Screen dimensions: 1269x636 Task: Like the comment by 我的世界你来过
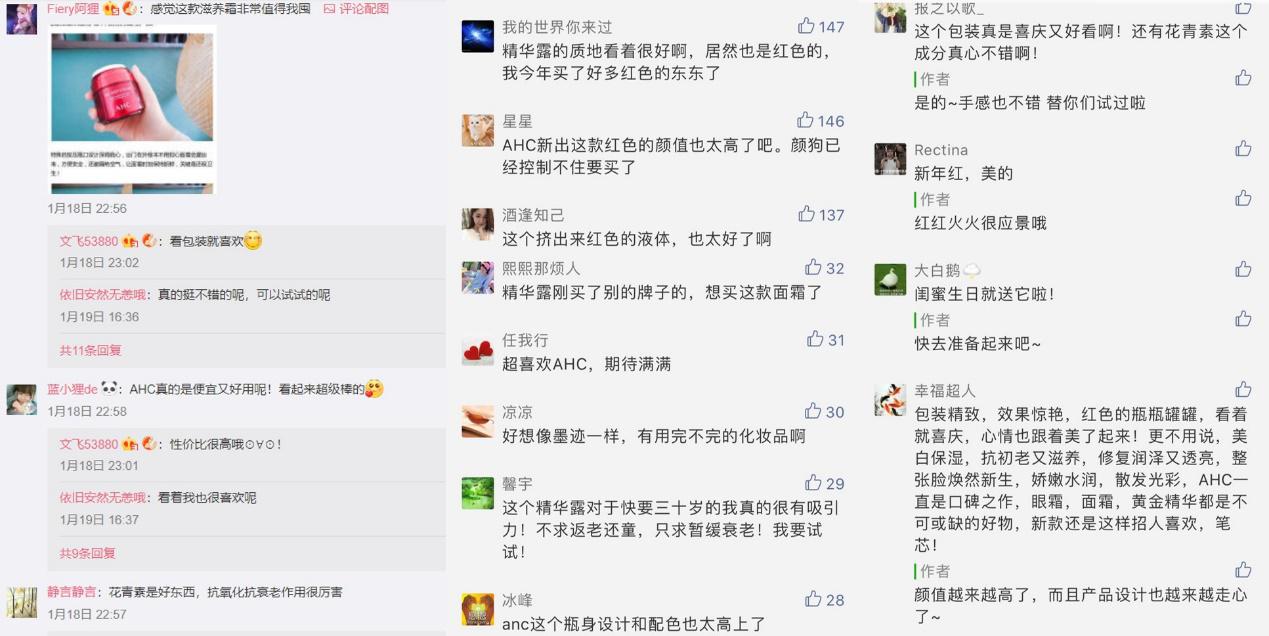coord(806,27)
